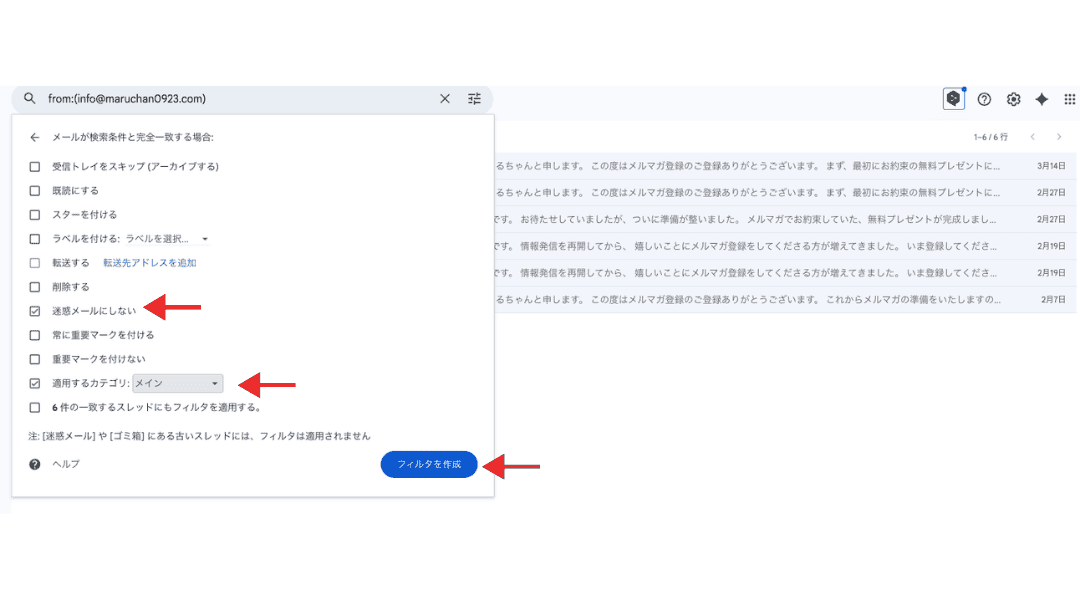Open the 転送先アドレスを追加 link
Viewport: 1080px width, 600px height.
149,263
